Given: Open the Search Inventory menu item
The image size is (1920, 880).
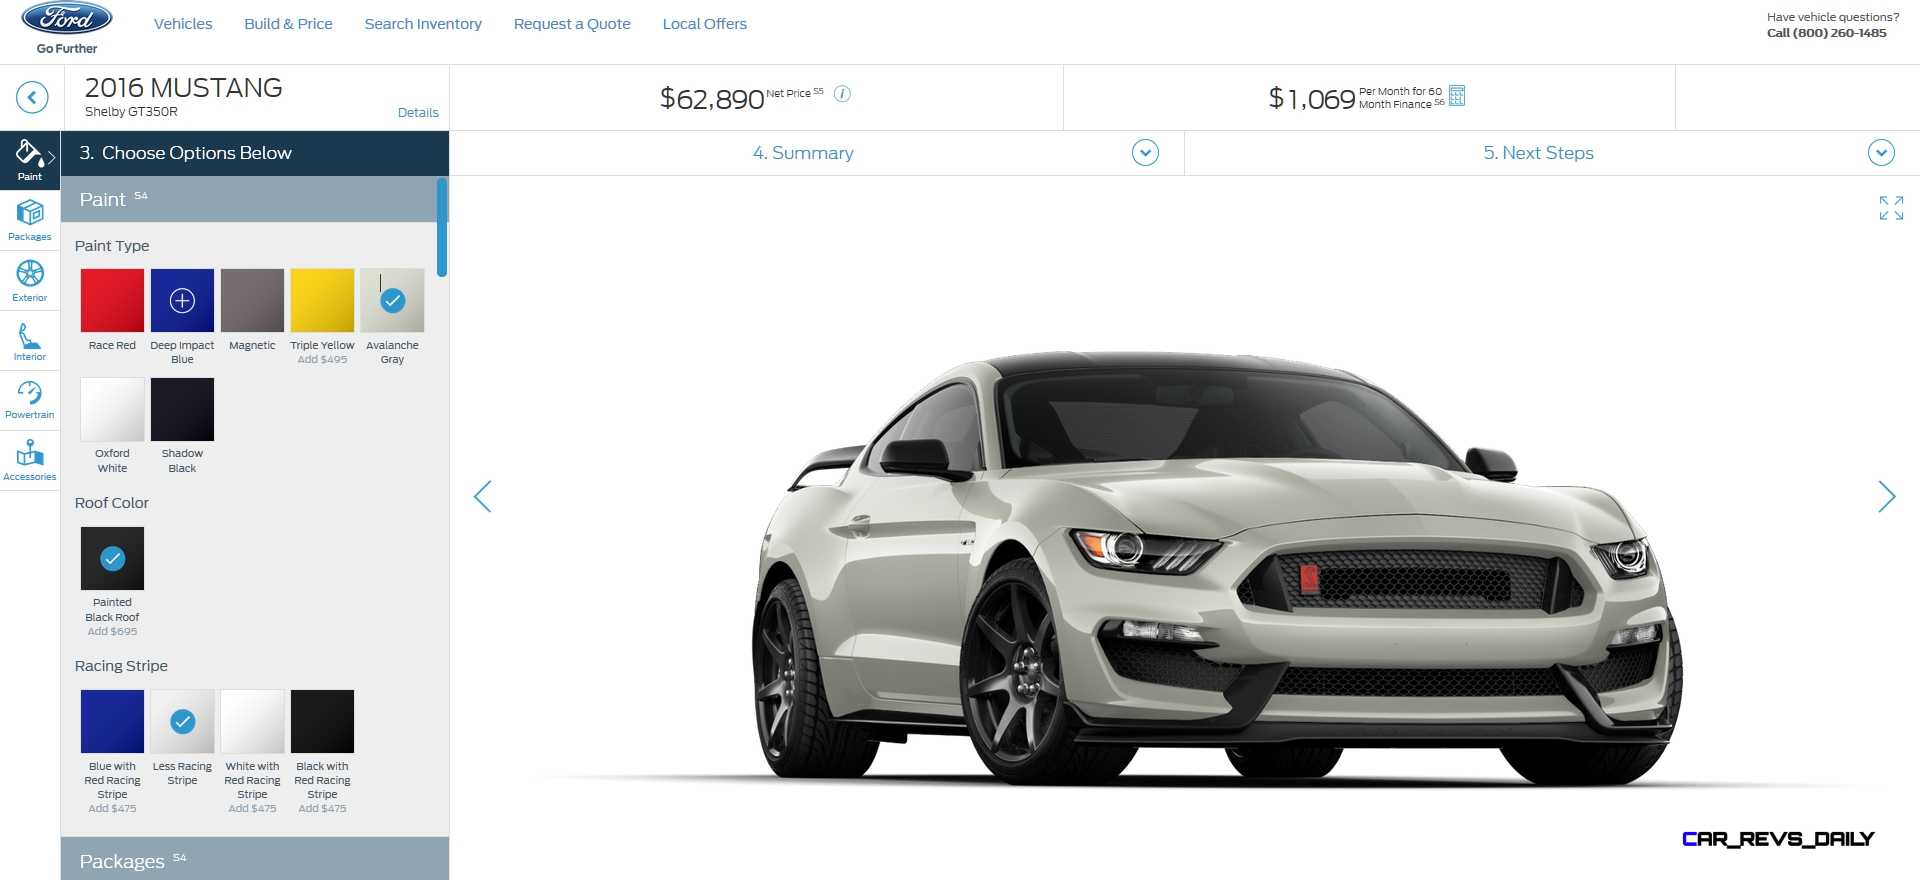Looking at the screenshot, I should (423, 24).
